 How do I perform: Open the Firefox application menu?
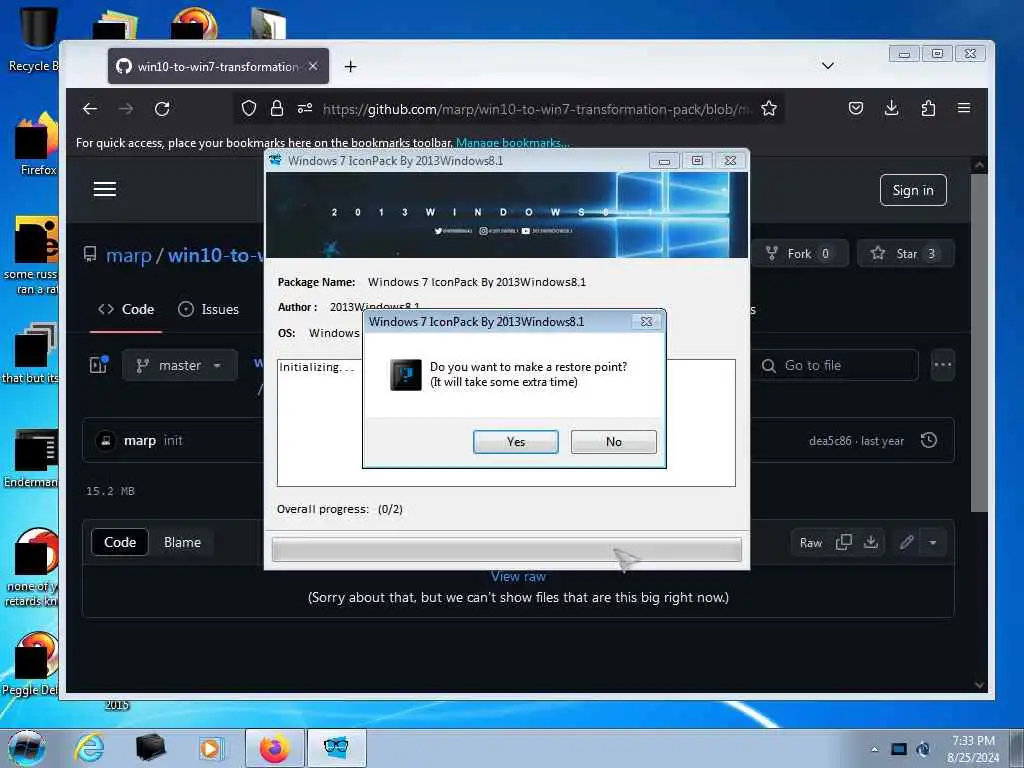(x=964, y=108)
